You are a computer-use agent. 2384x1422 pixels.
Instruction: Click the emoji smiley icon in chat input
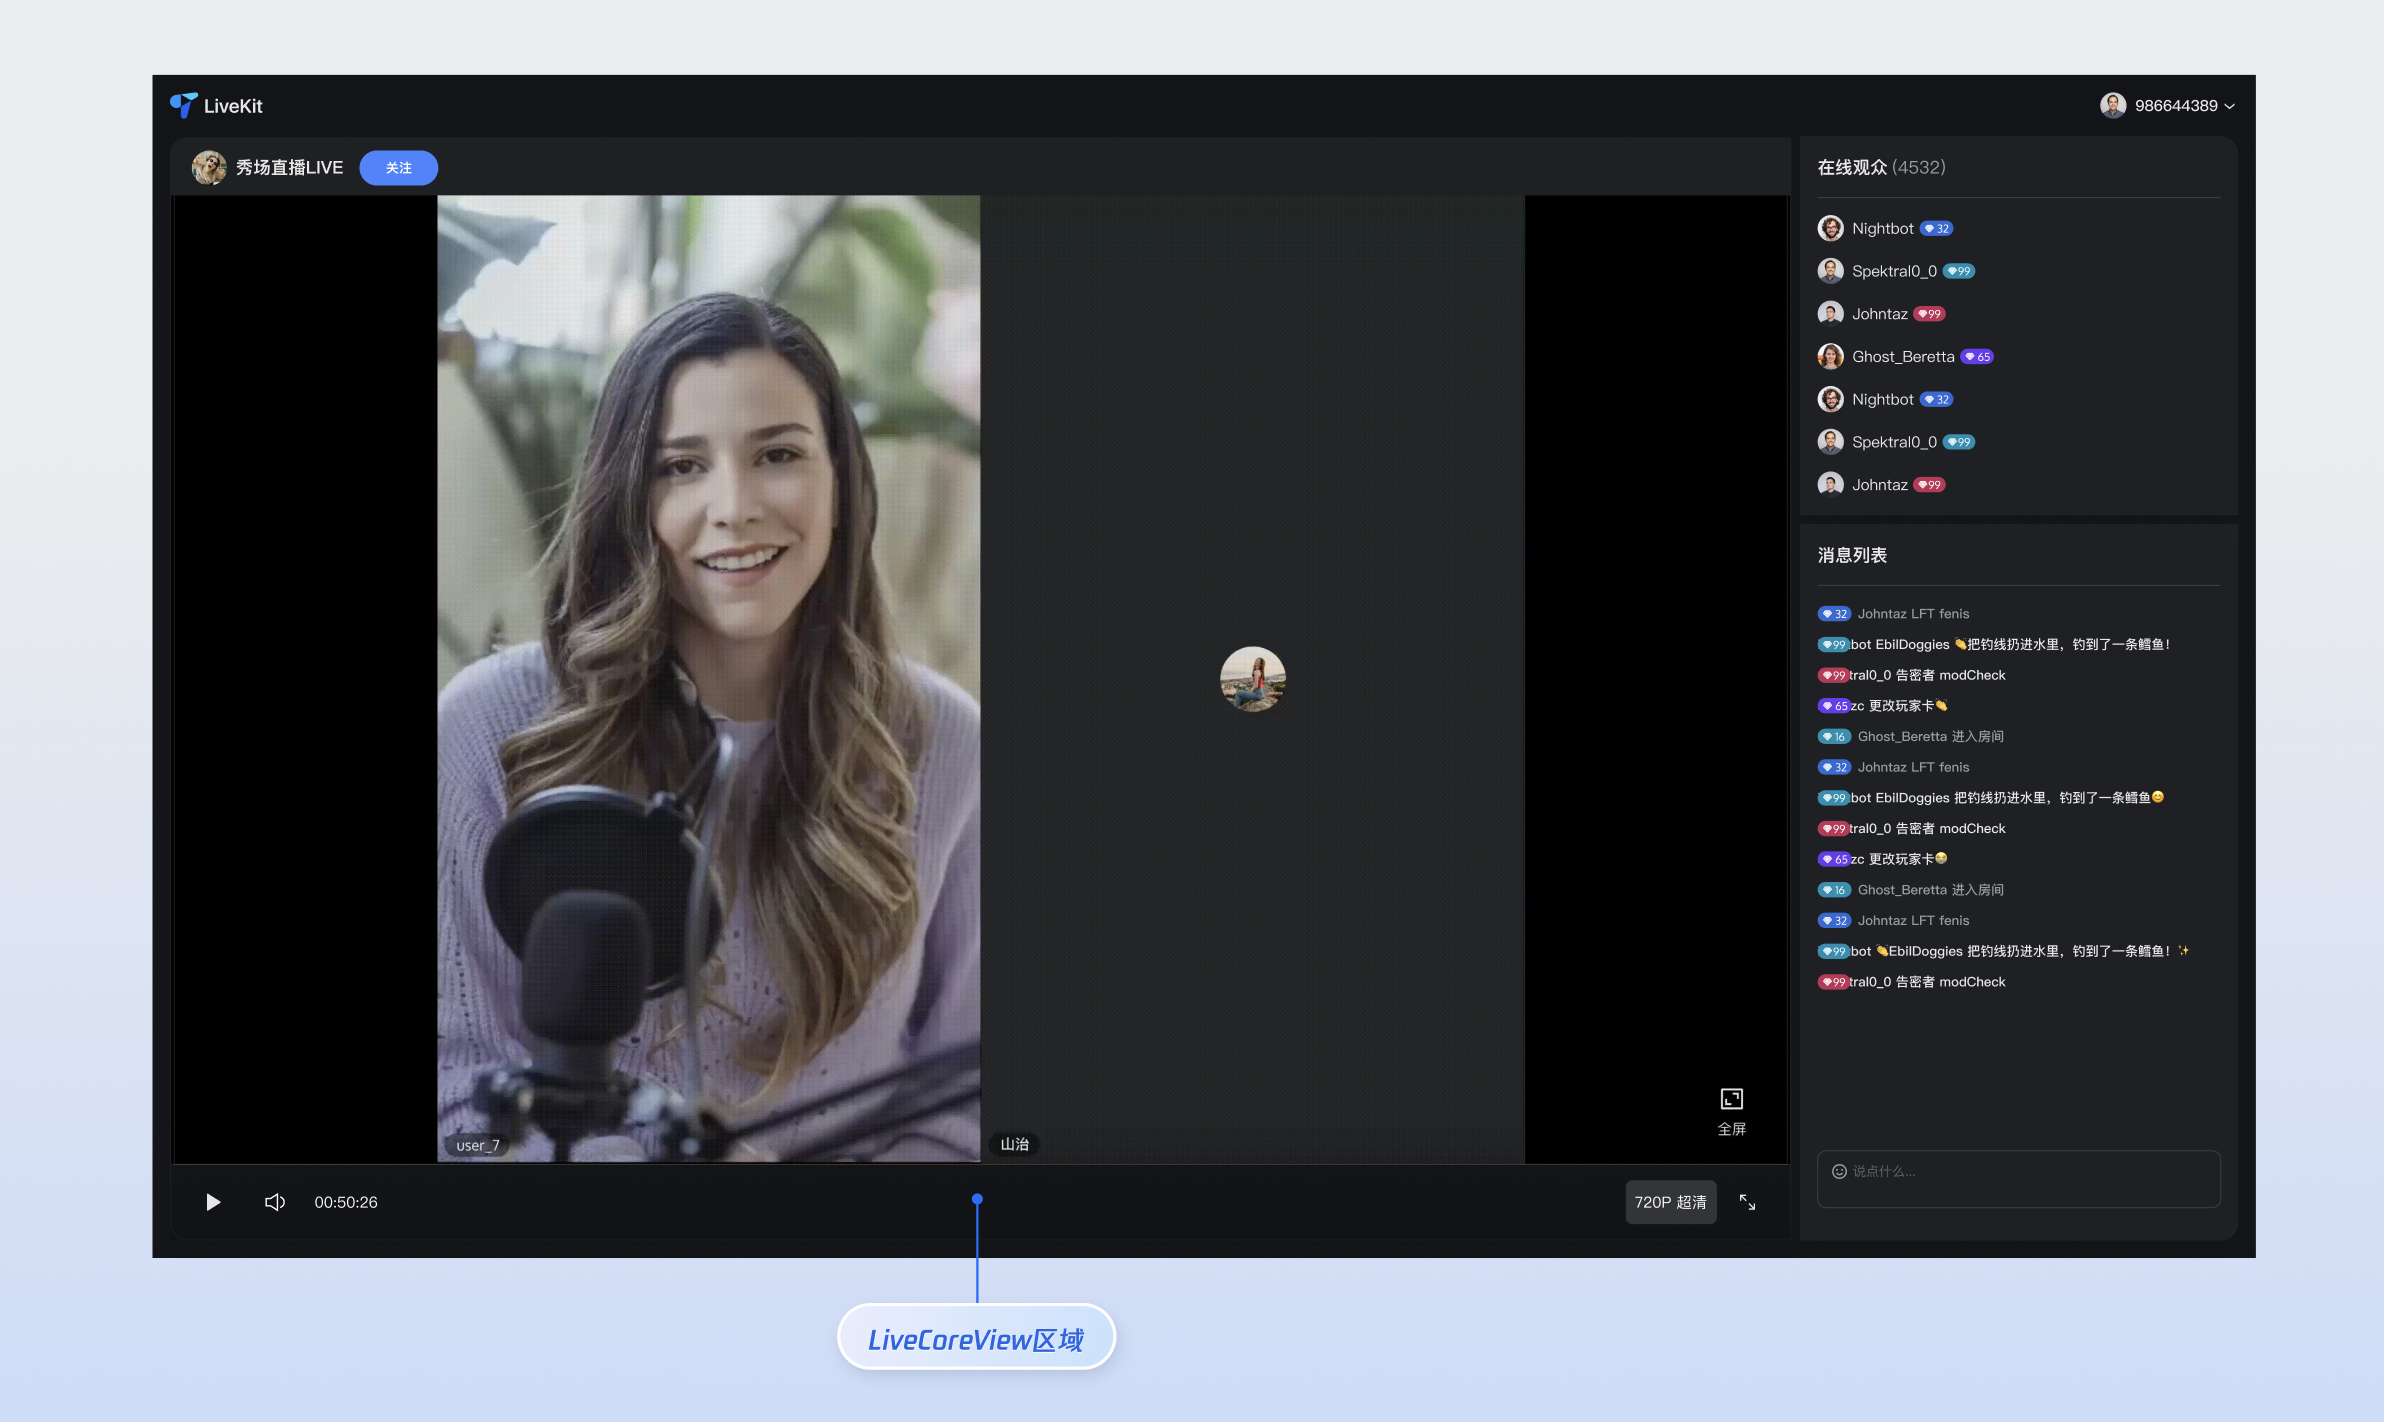pos(1838,1171)
